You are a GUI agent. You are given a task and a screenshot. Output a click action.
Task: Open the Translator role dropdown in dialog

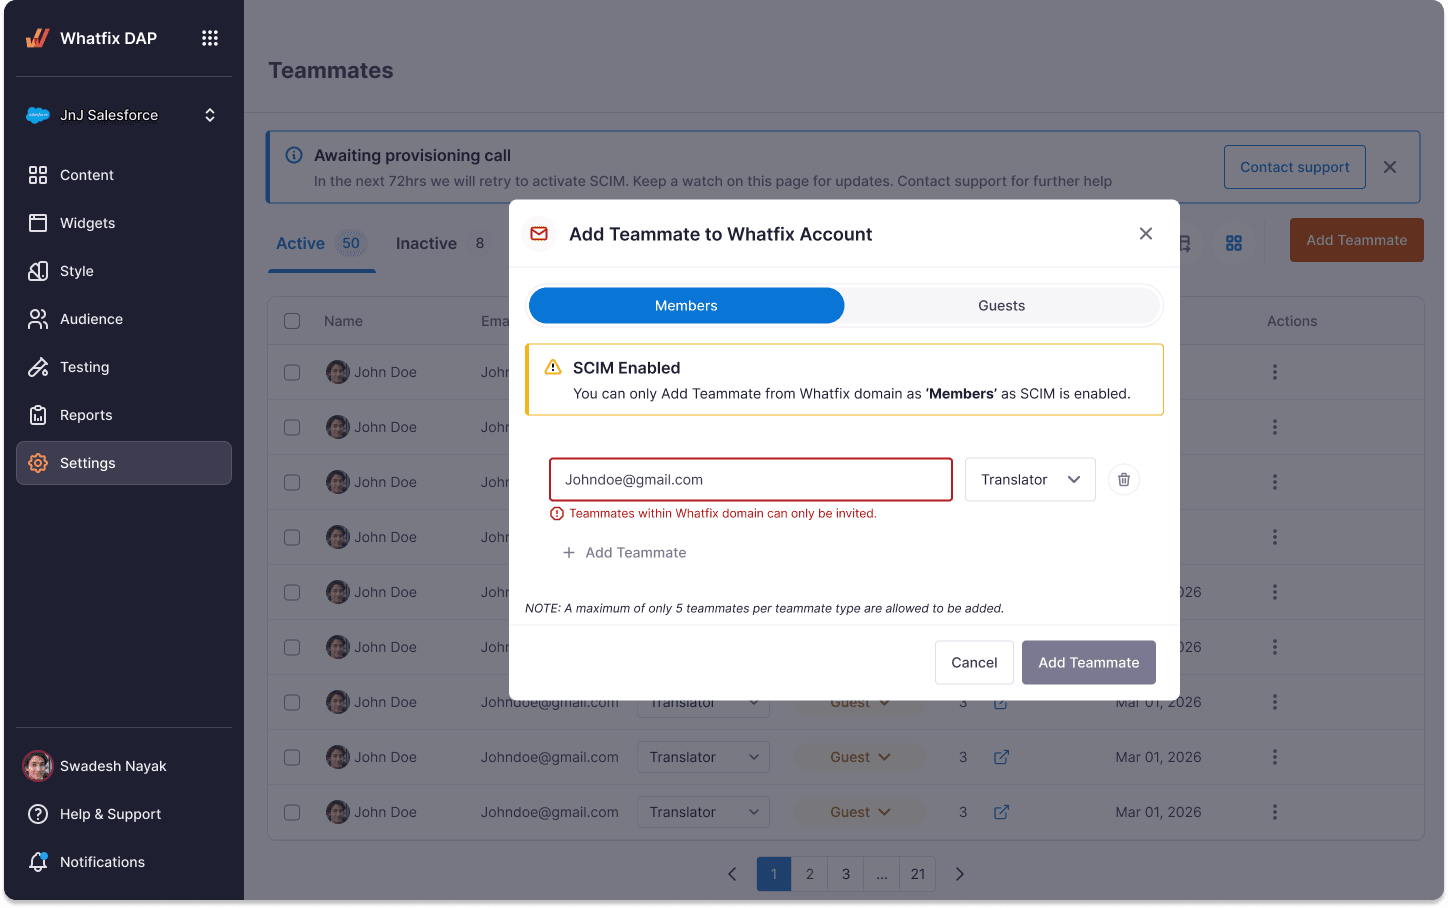[1030, 480]
